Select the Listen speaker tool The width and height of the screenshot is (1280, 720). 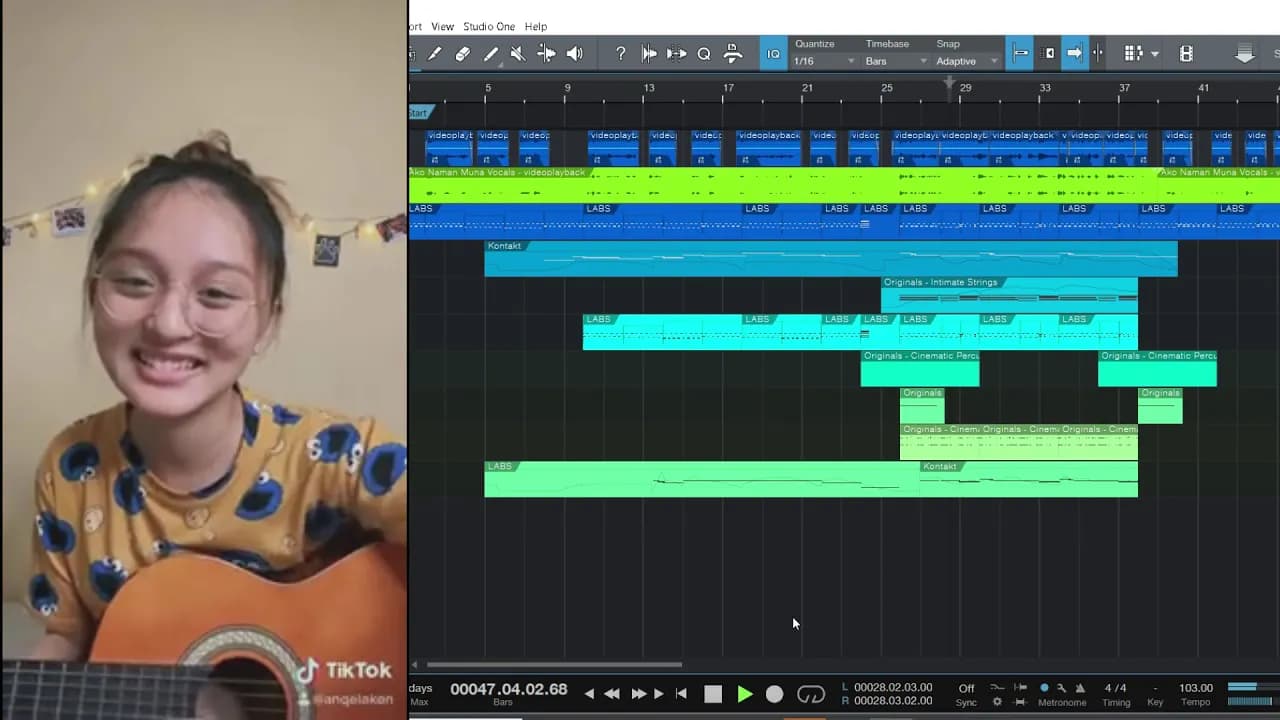click(575, 54)
